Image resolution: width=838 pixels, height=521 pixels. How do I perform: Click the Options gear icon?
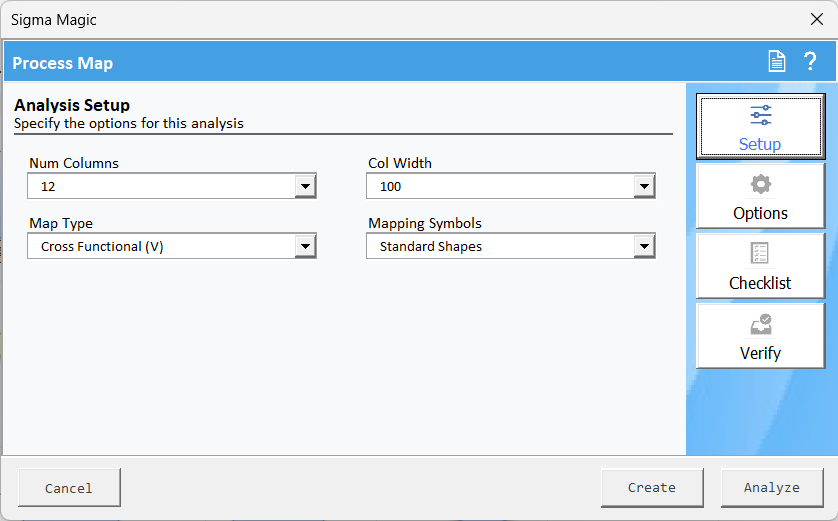tap(760, 185)
